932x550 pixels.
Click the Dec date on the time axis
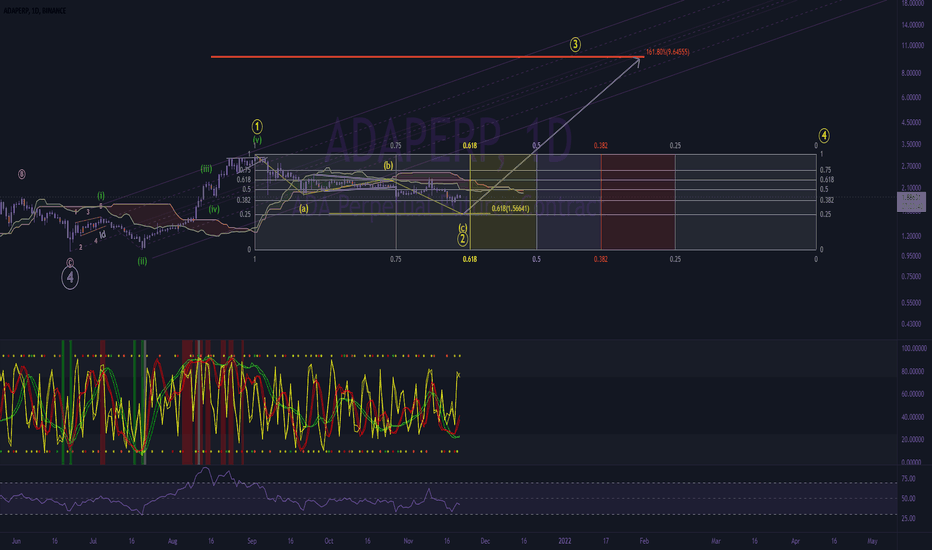pyautogui.click(x=485, y=541)
